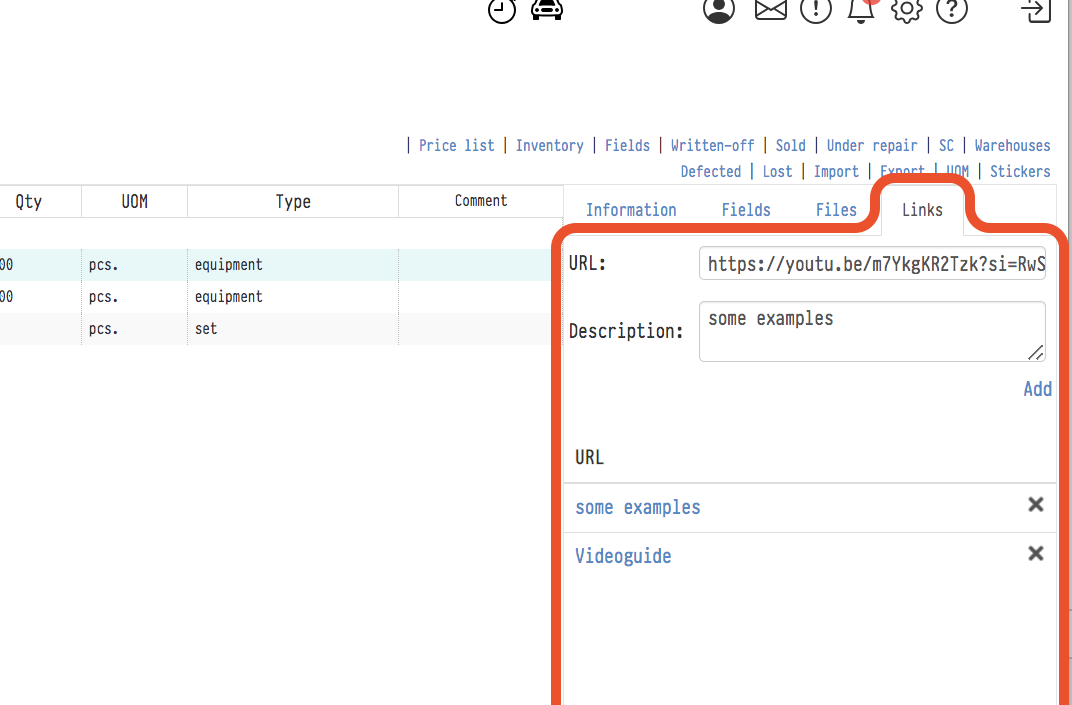Click the logout arrow icon

pyautogui.click(x=1036, y=9)
